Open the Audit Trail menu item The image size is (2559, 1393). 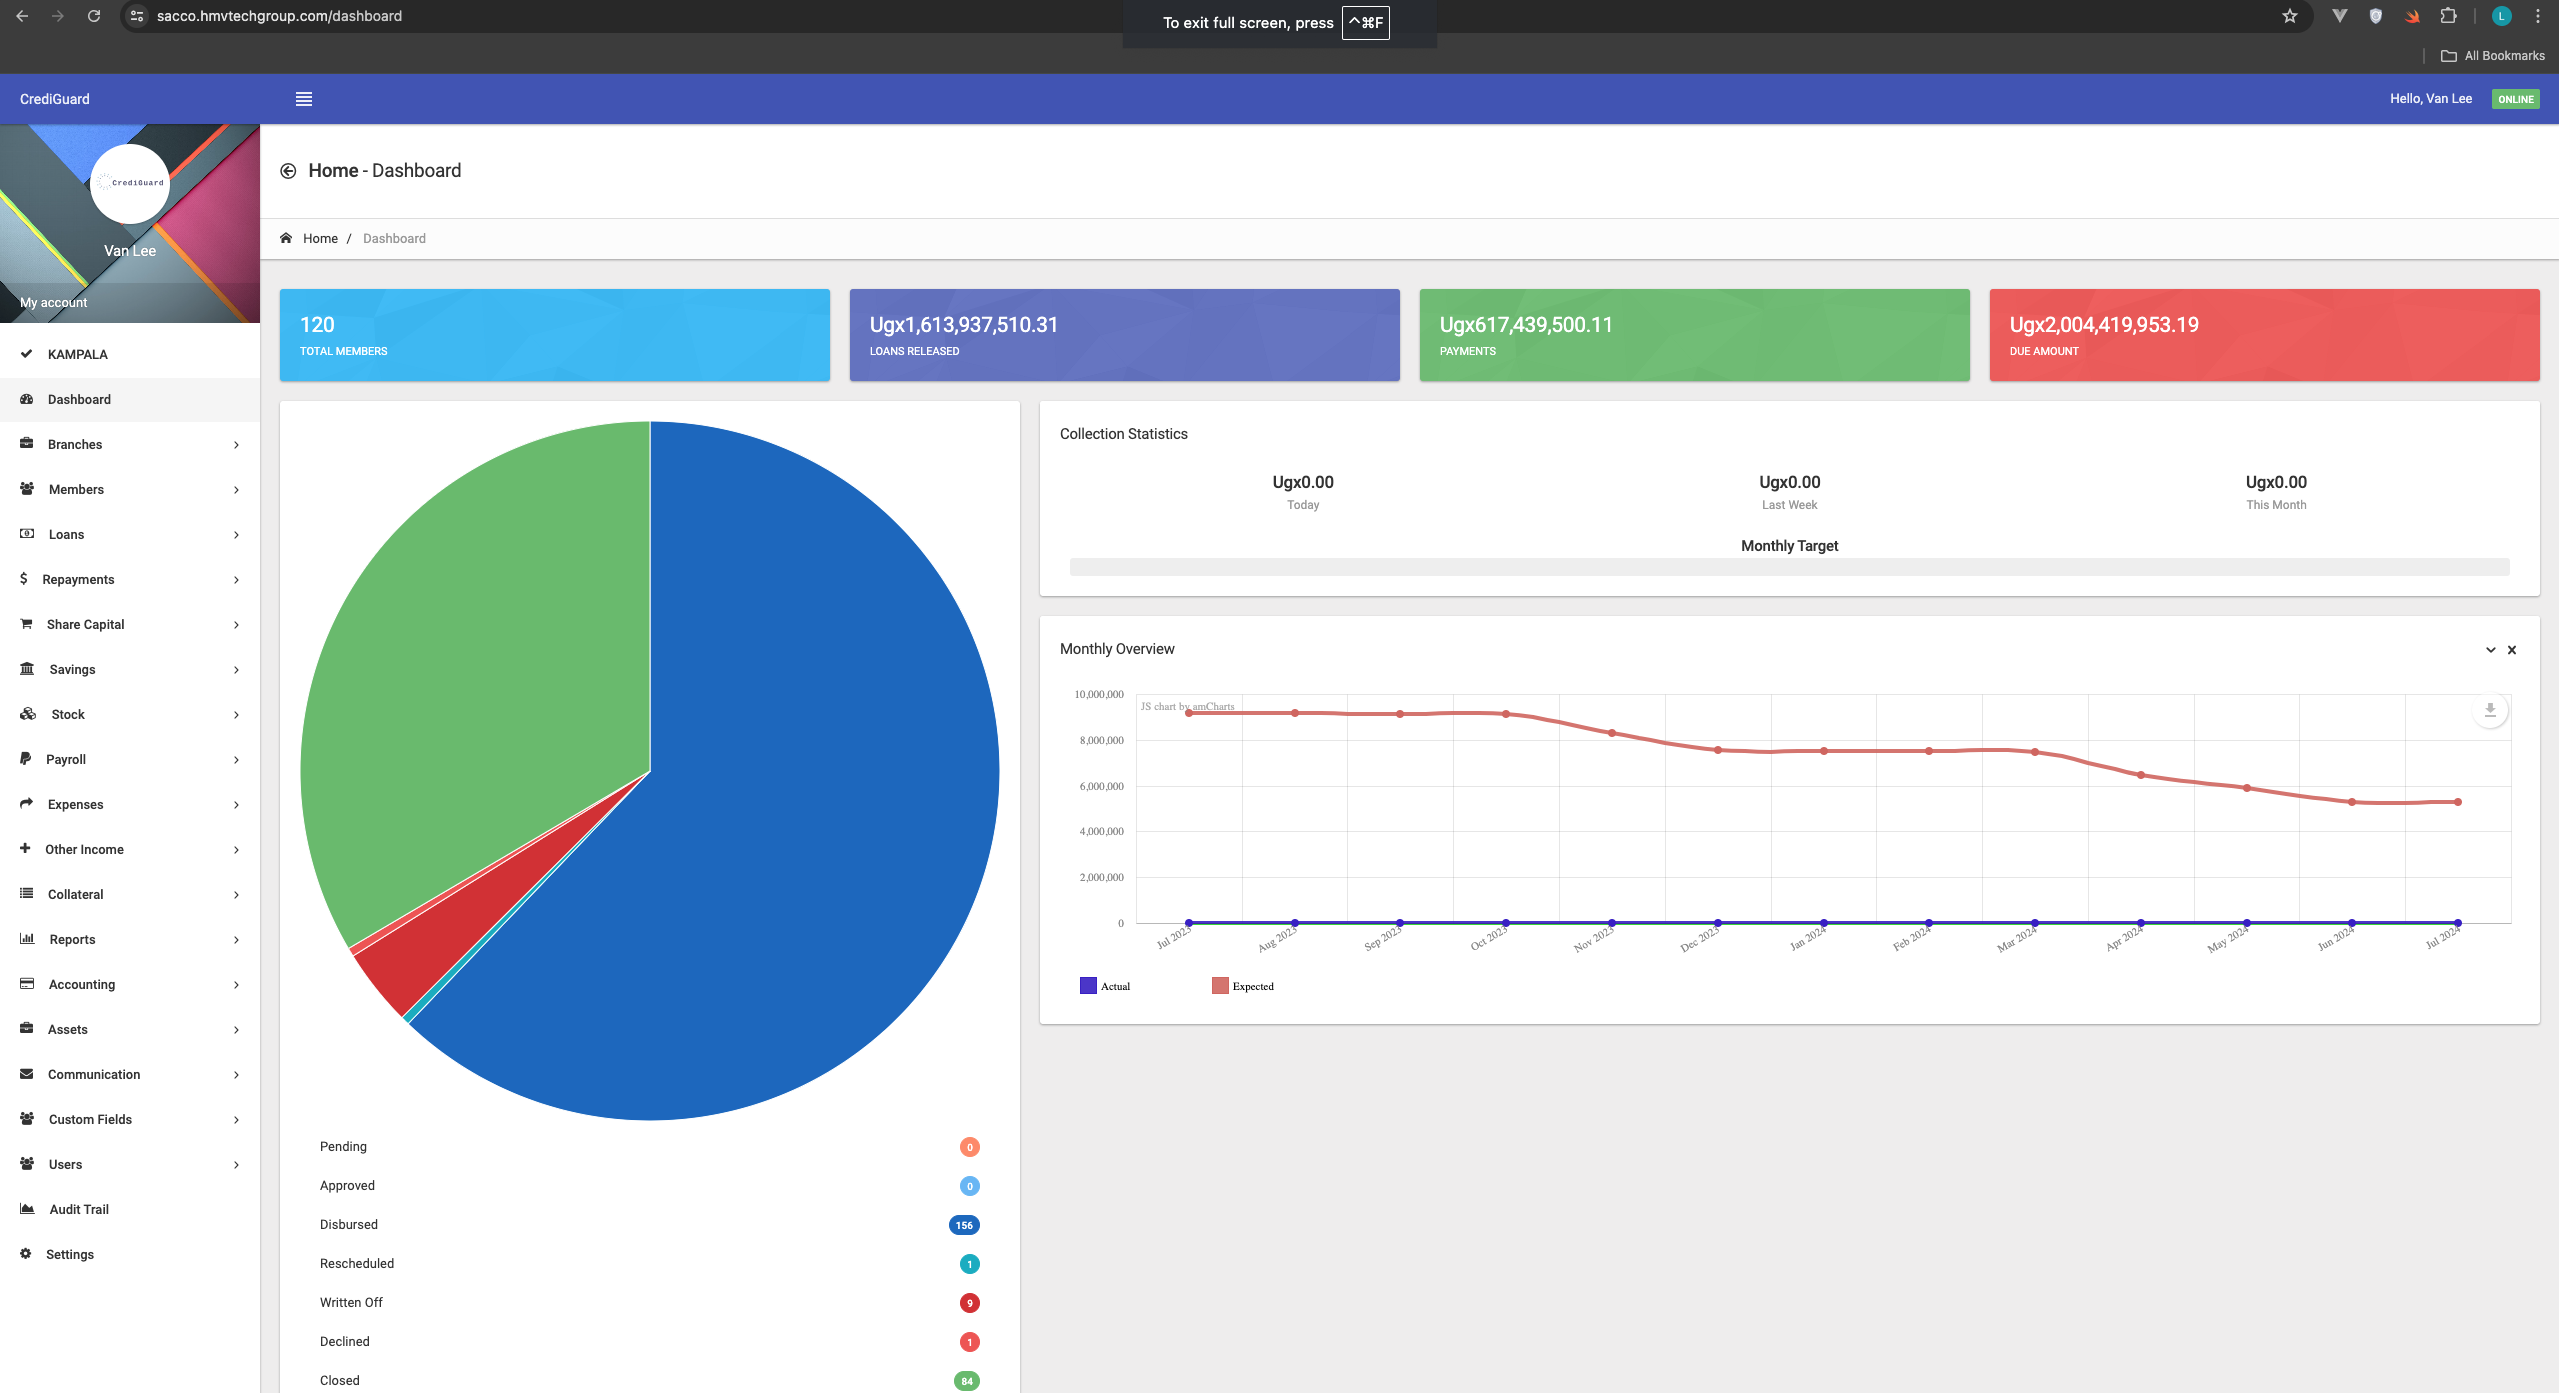point(130,1209)
